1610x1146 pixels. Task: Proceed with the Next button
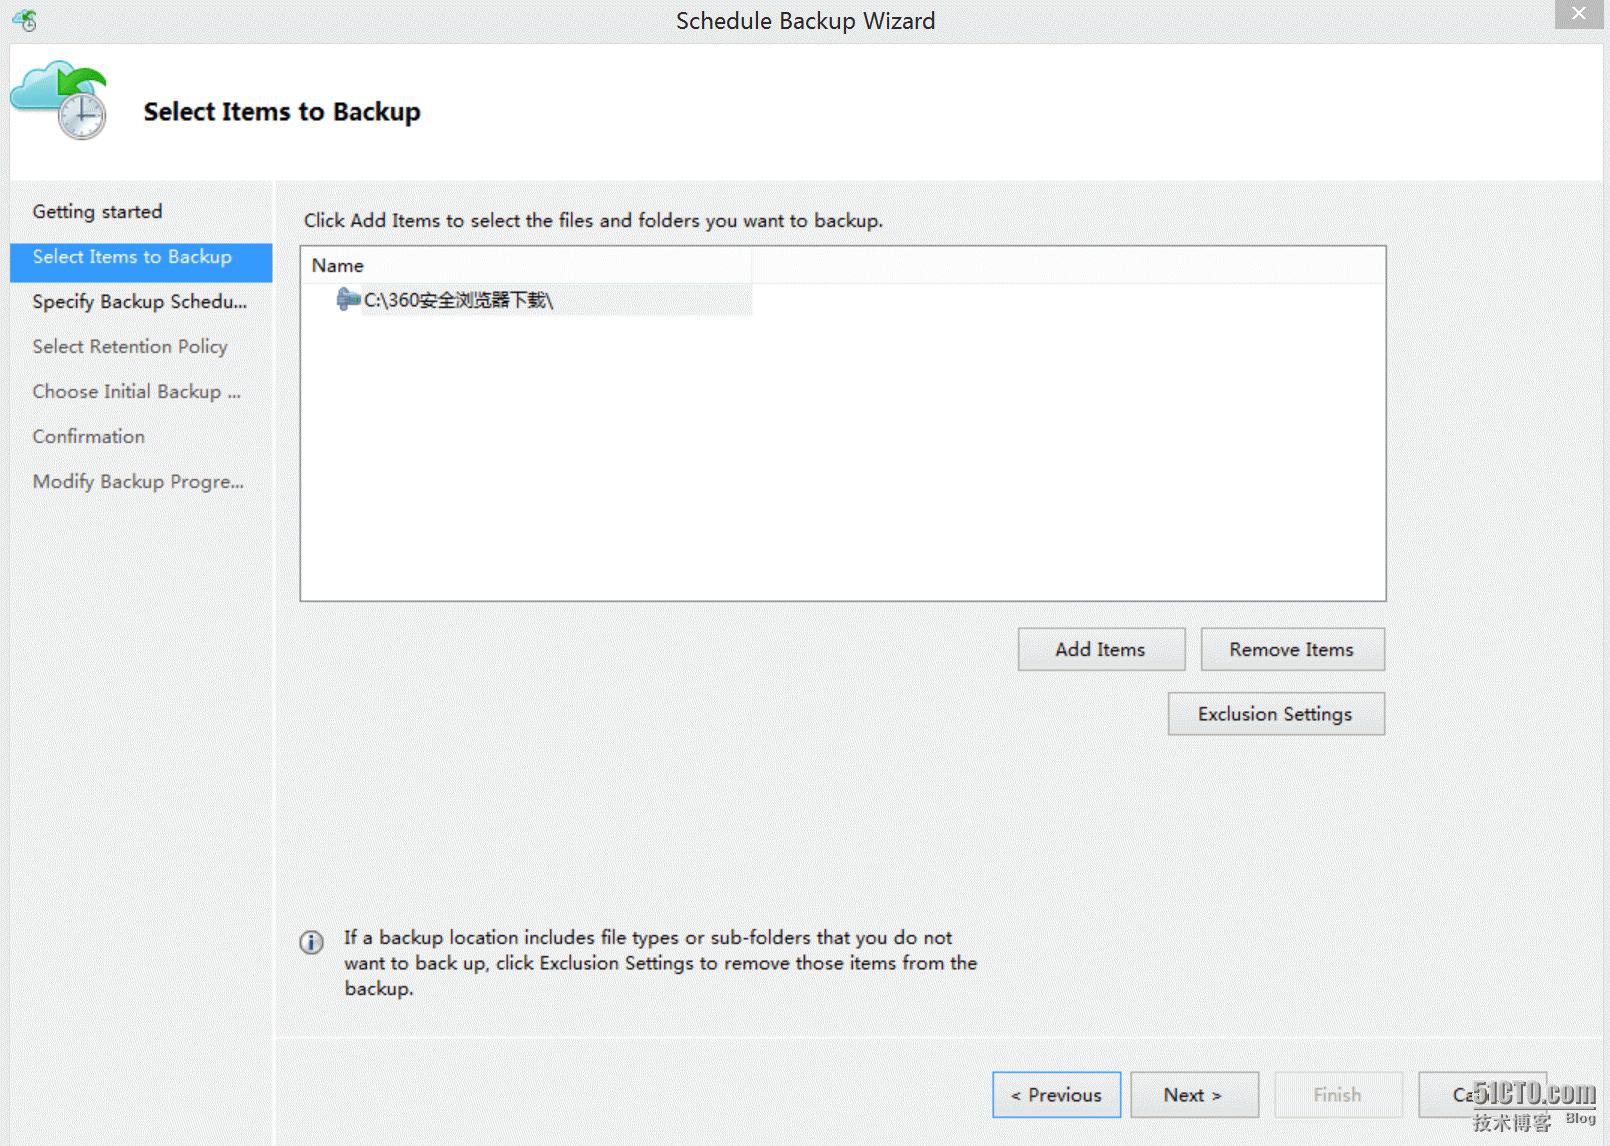(1193, 1095)
